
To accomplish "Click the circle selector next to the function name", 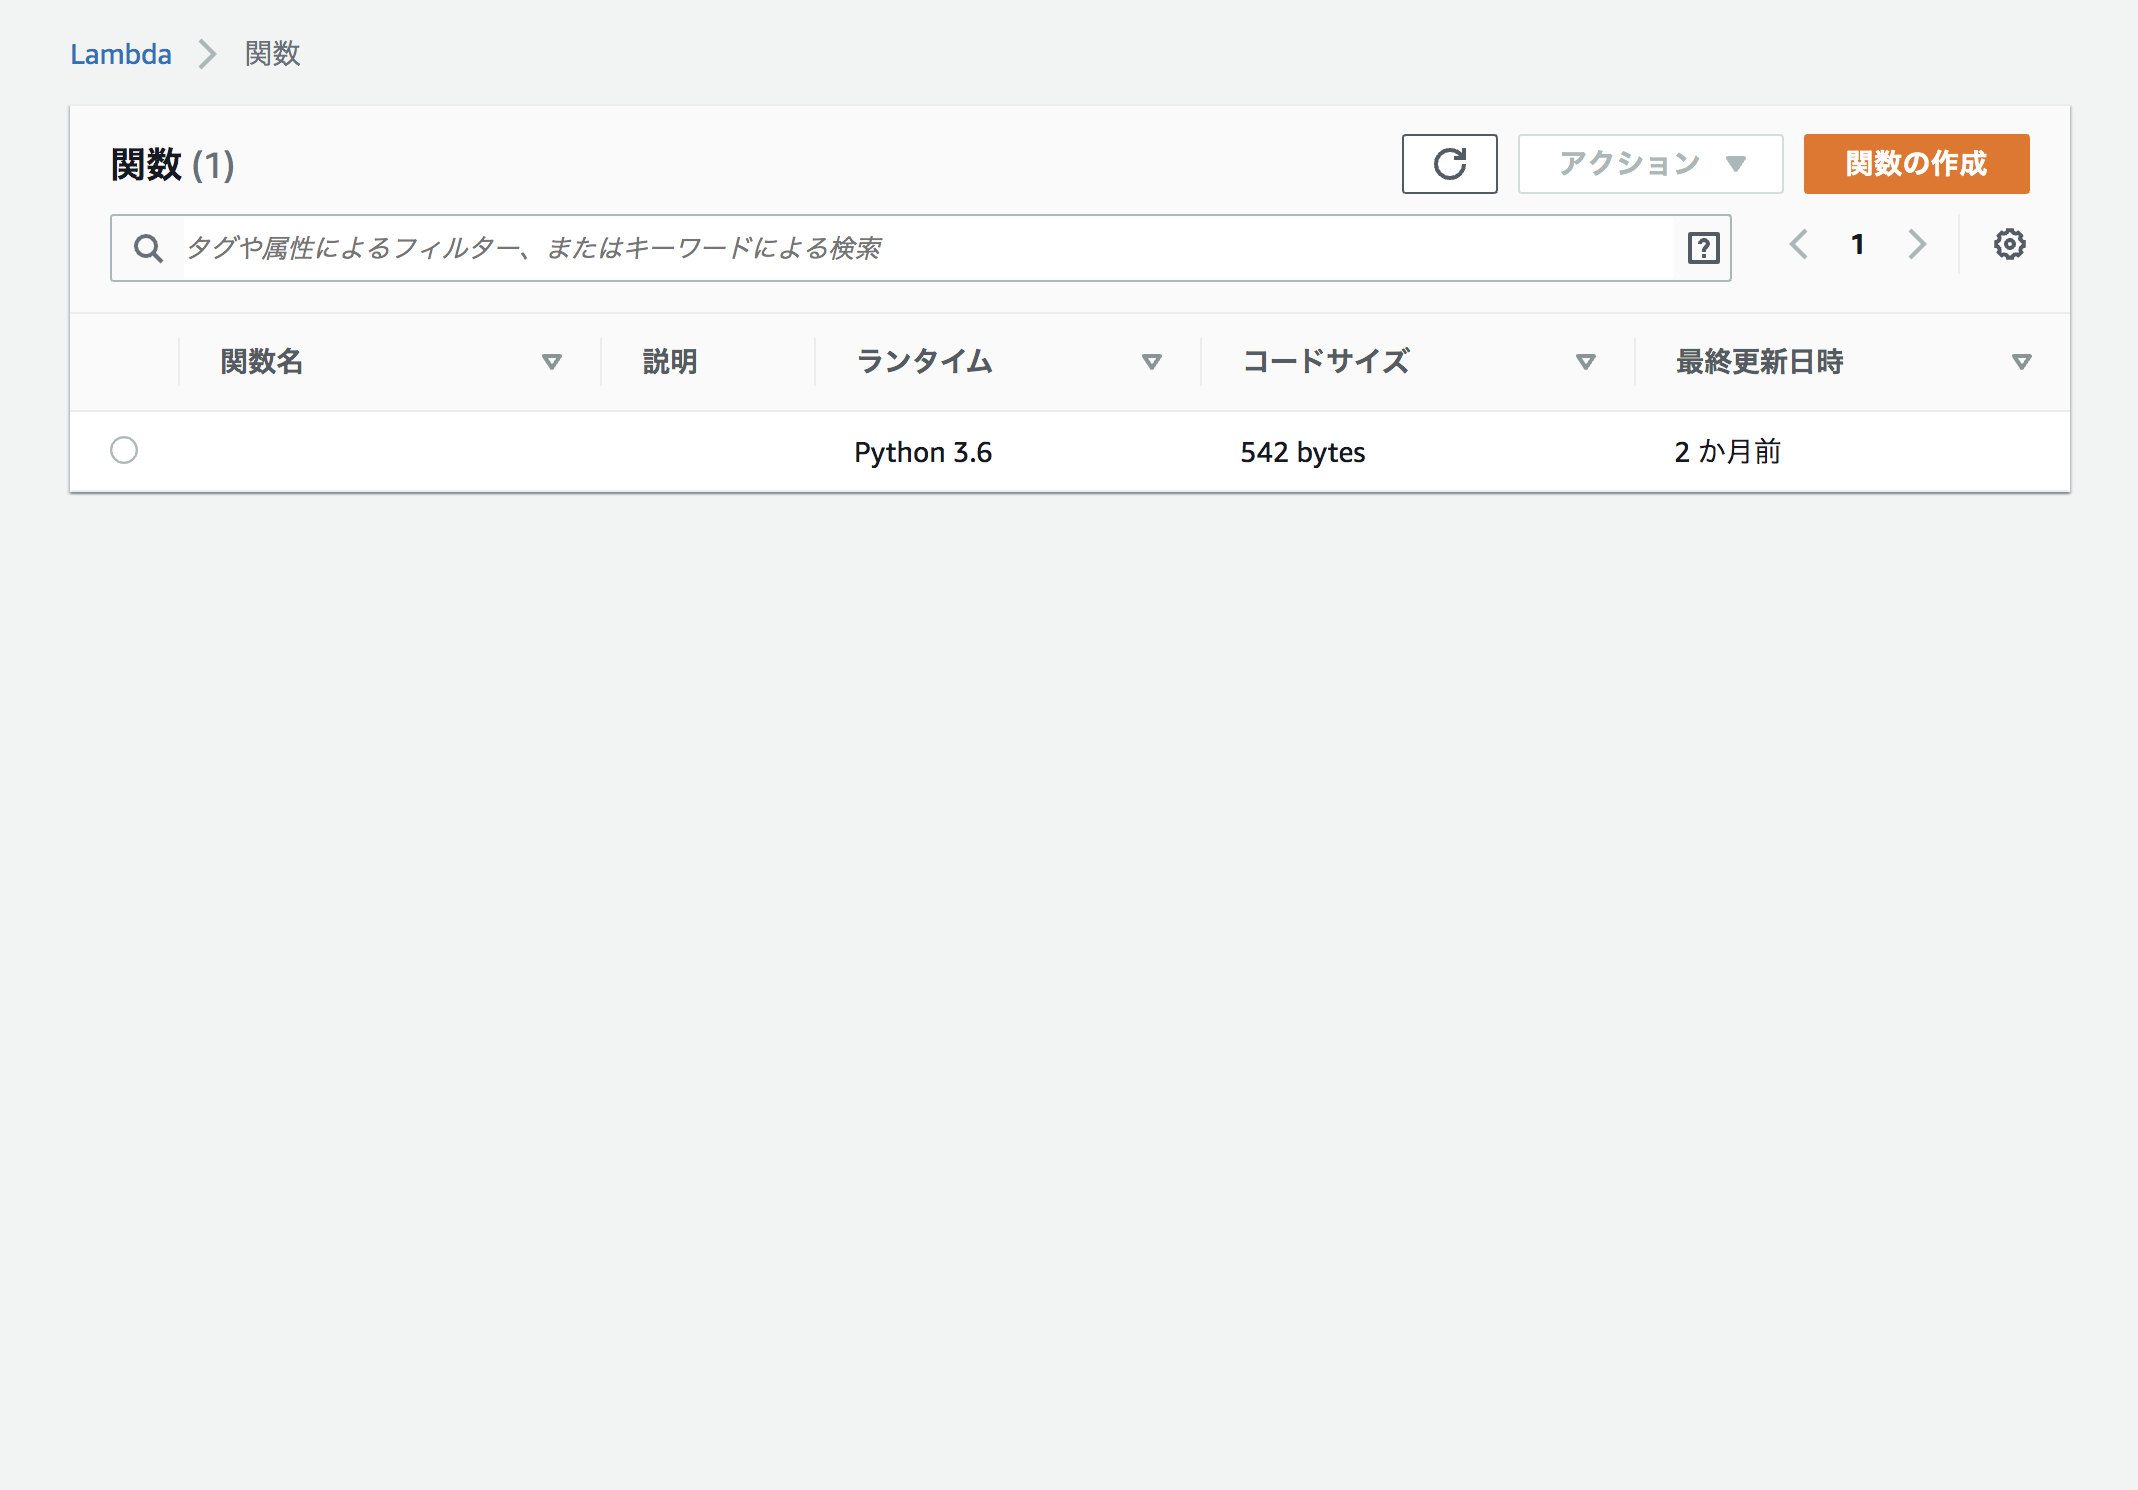I will 124,451.
